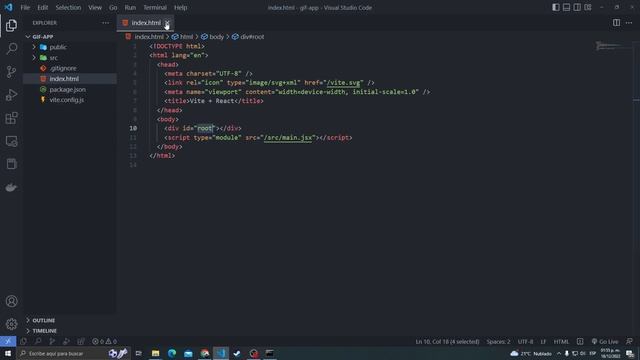The width and height of the screenshot is (640, 360).
Task: Open Mail app from taskbar
Action: coord(188,353)
